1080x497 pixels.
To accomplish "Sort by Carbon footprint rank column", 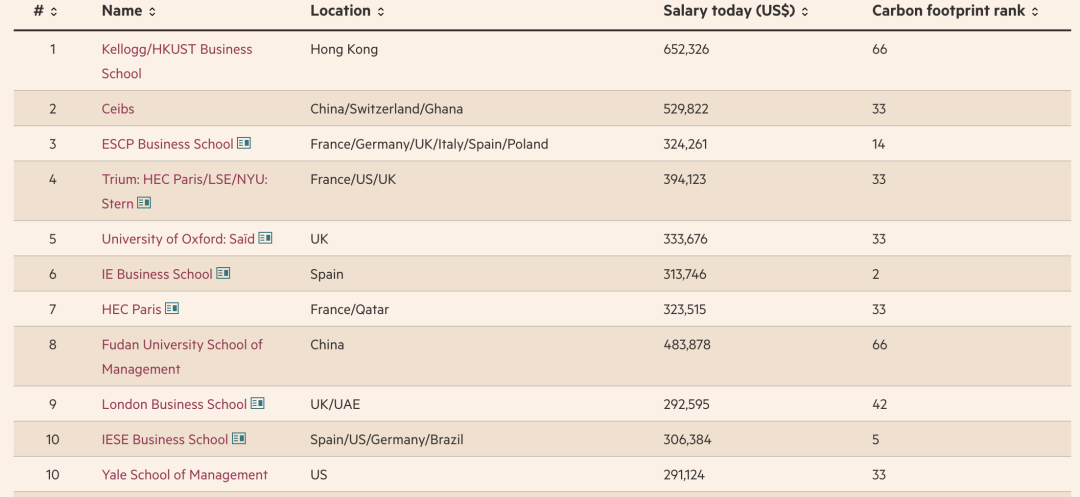I will point(955,11).
